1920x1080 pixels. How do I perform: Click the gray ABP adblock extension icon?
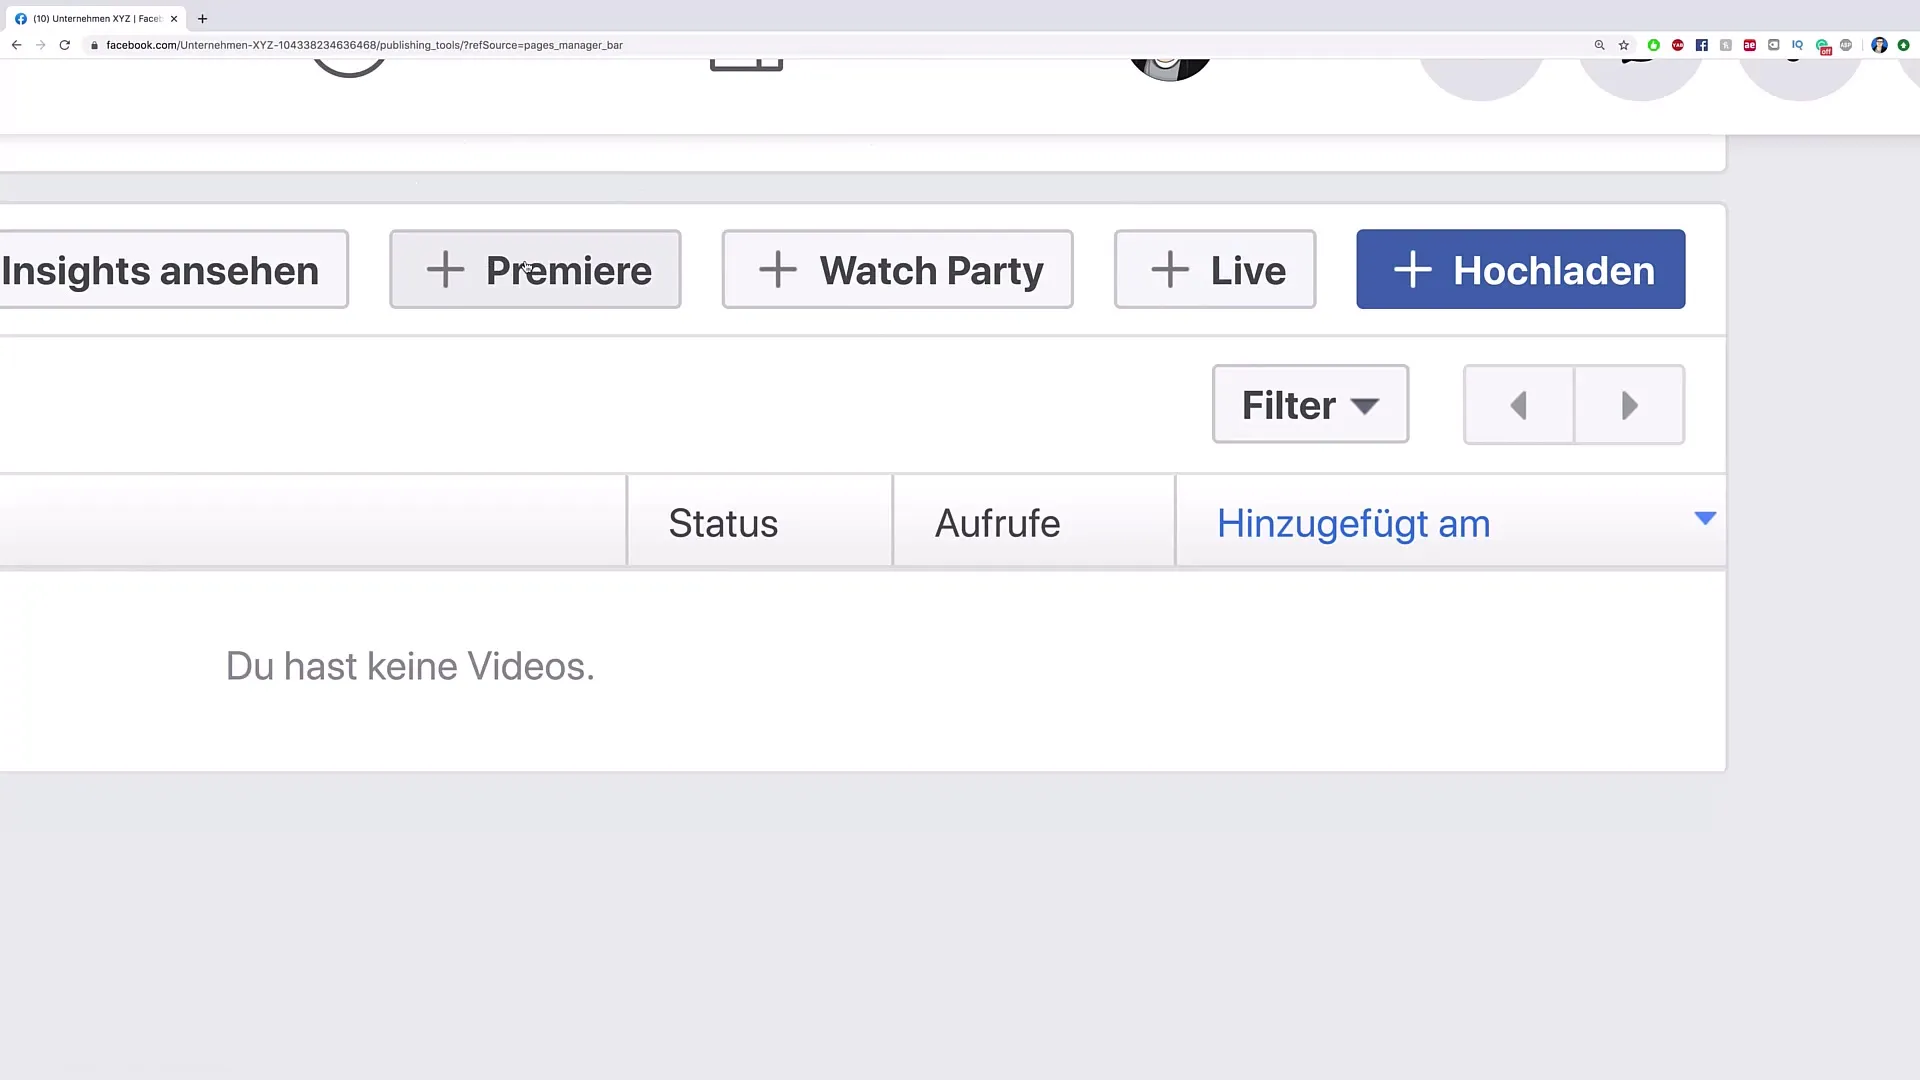pyautogui.click(x=1846, y=45)
